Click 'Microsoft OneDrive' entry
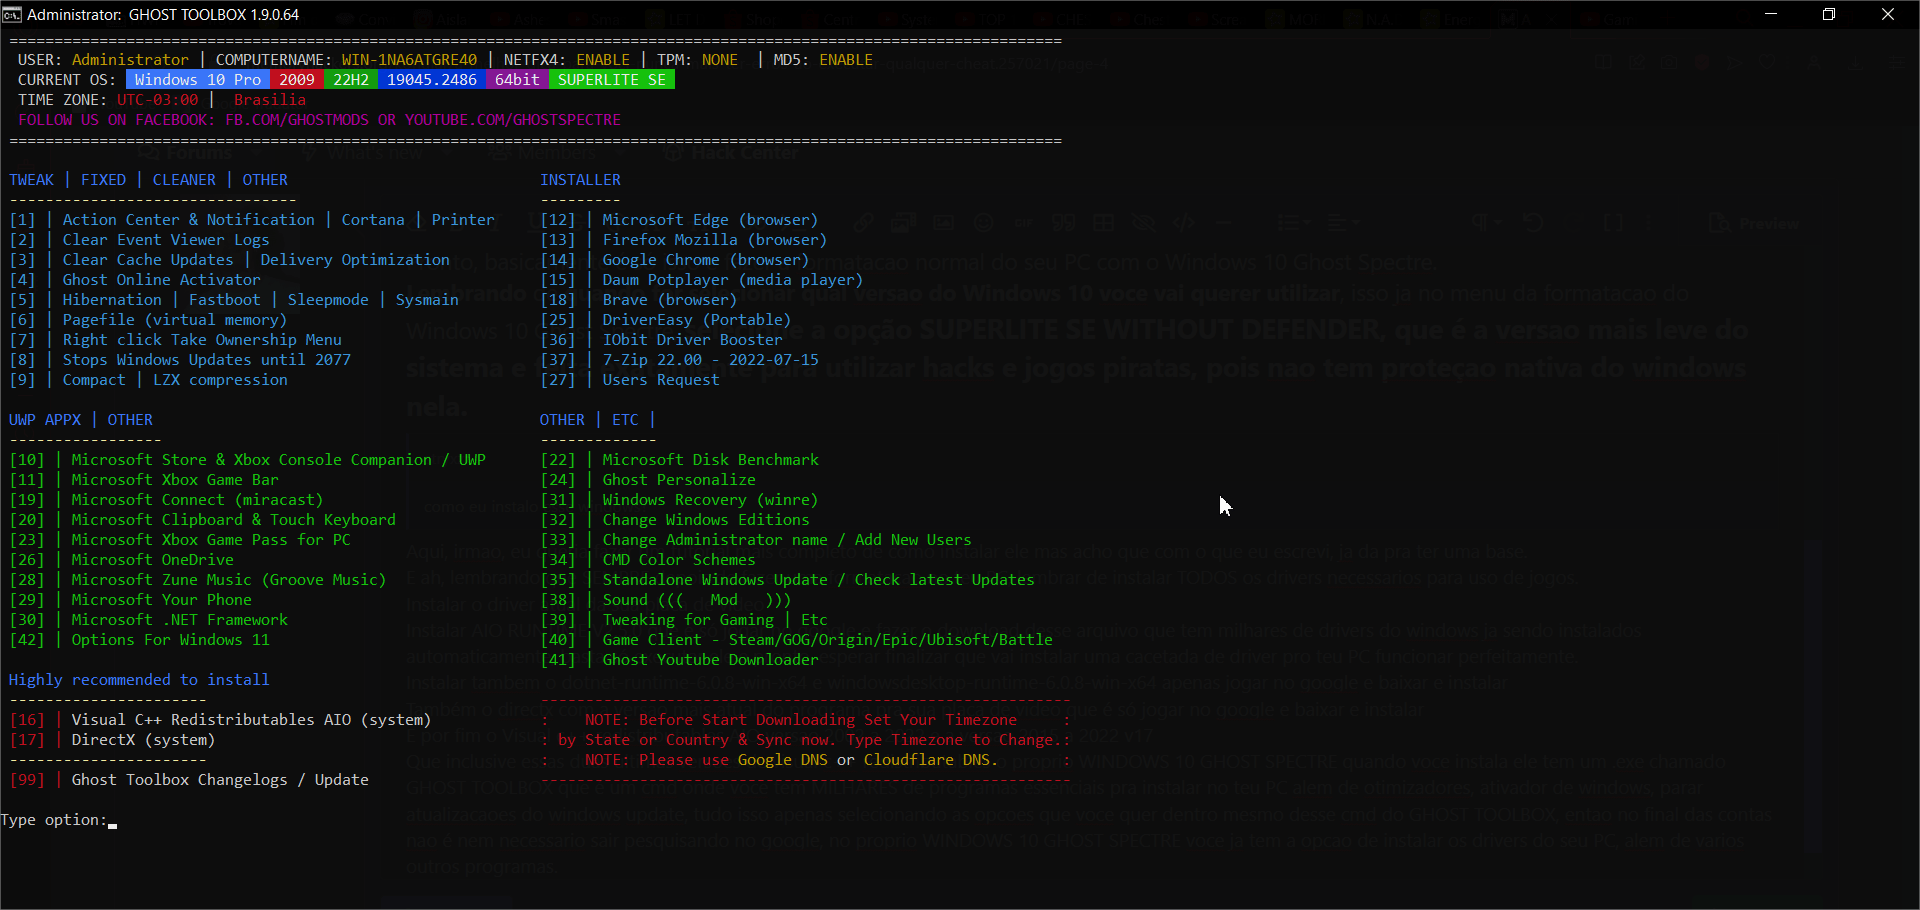Viewport: 1920px width, 910px height. pyautogui.click(x=152, y=560)
